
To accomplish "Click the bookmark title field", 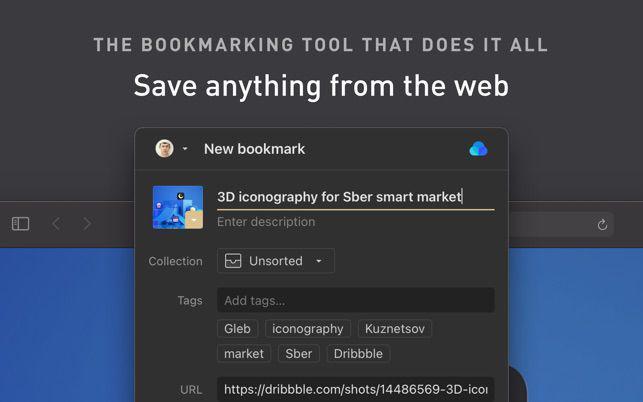I will tap(356, 197).
